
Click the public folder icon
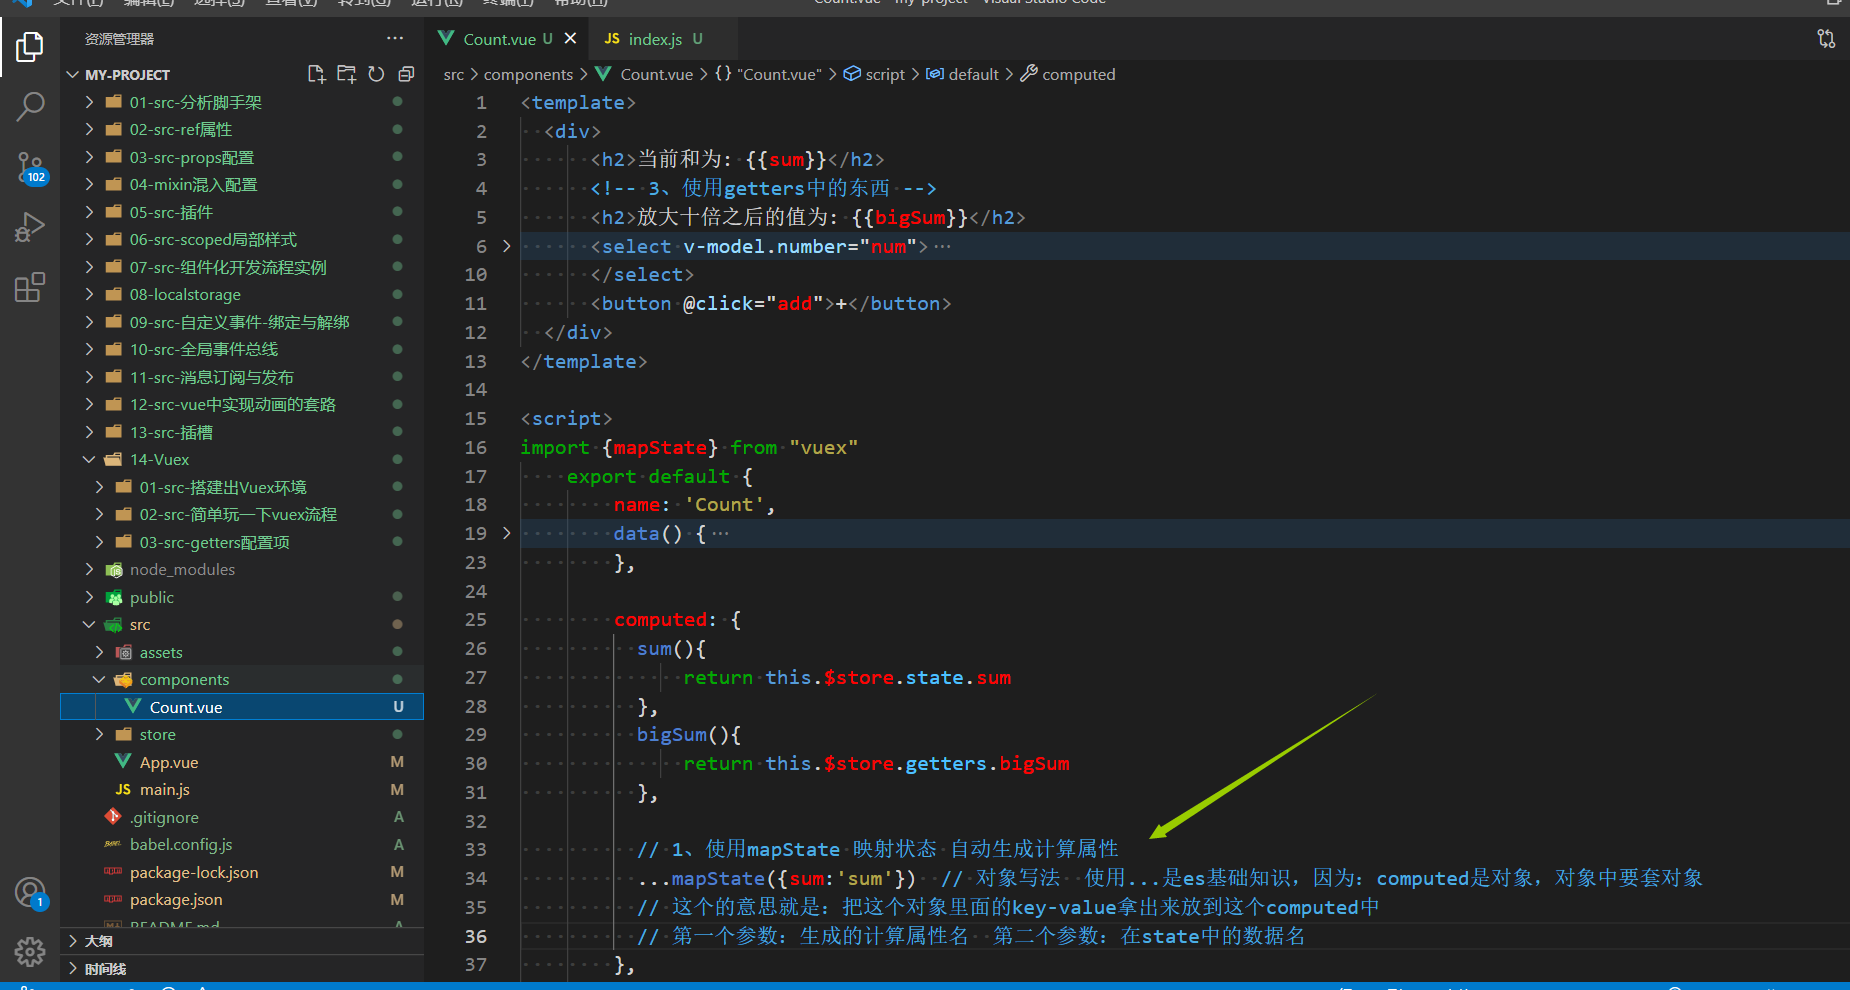pos(114,597)
